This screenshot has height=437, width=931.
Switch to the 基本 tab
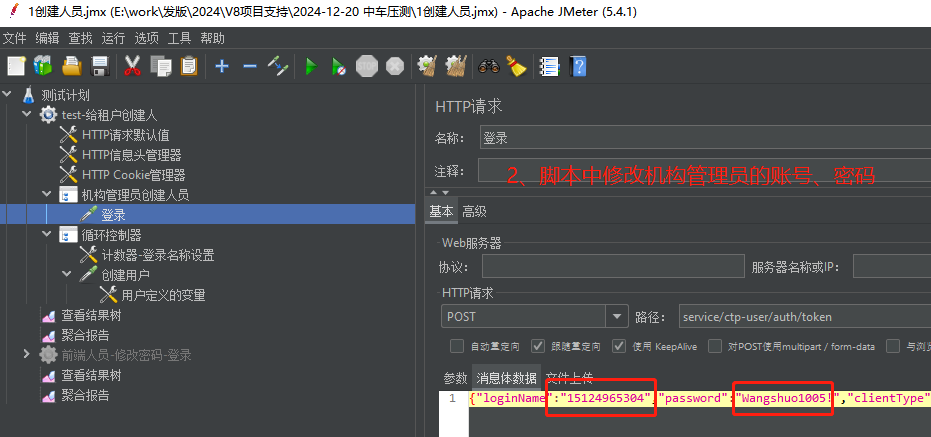tap(441, 211)
